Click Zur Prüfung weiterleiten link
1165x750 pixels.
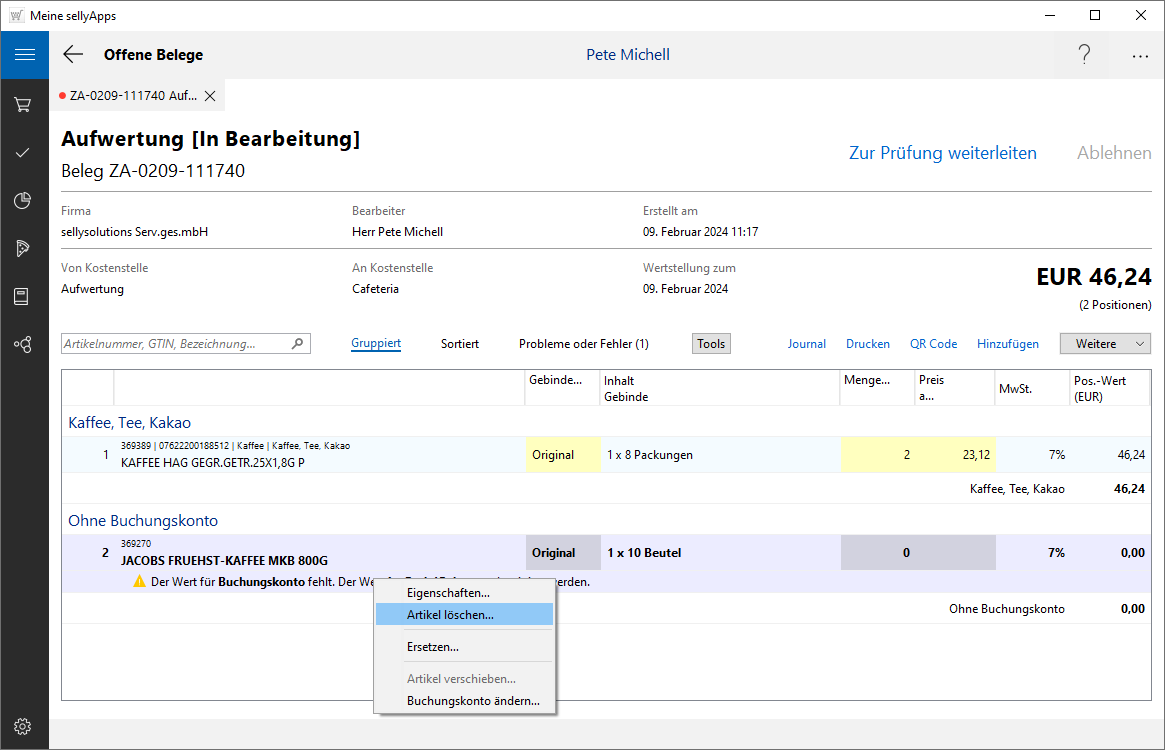coord(942,153)
